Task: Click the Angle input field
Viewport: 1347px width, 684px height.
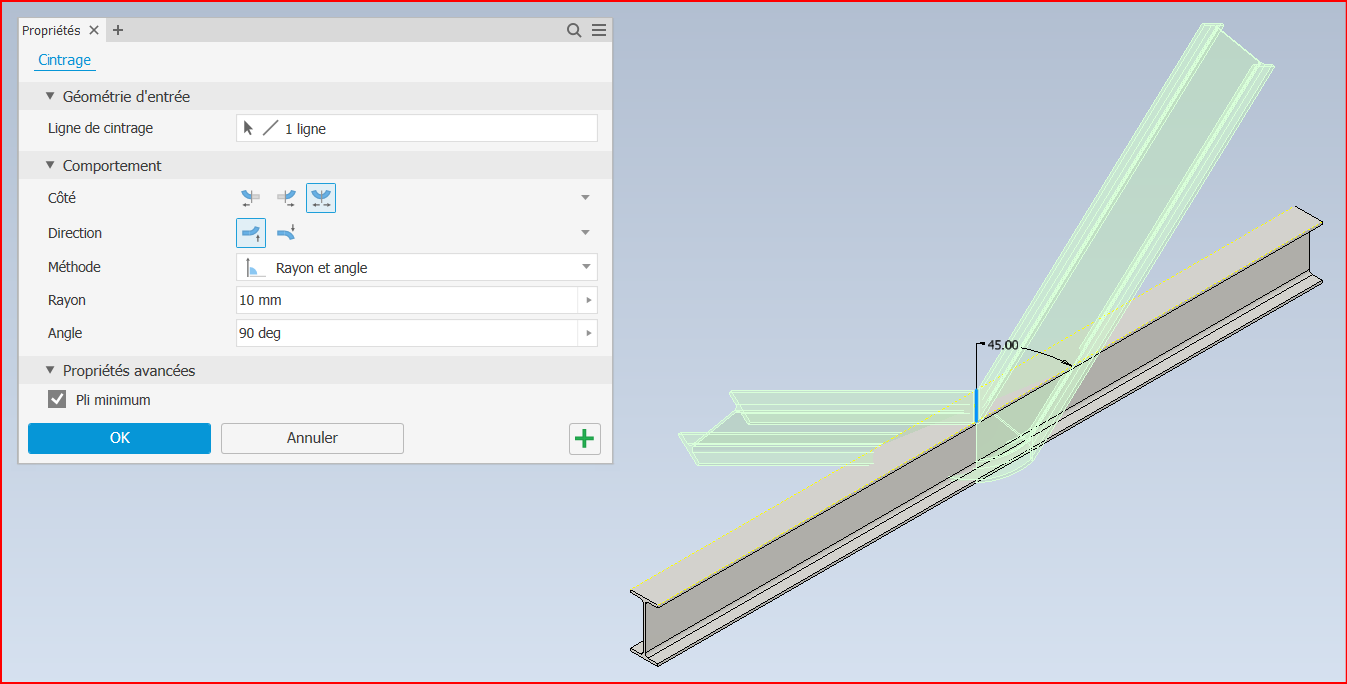Action: coord(406,333)
